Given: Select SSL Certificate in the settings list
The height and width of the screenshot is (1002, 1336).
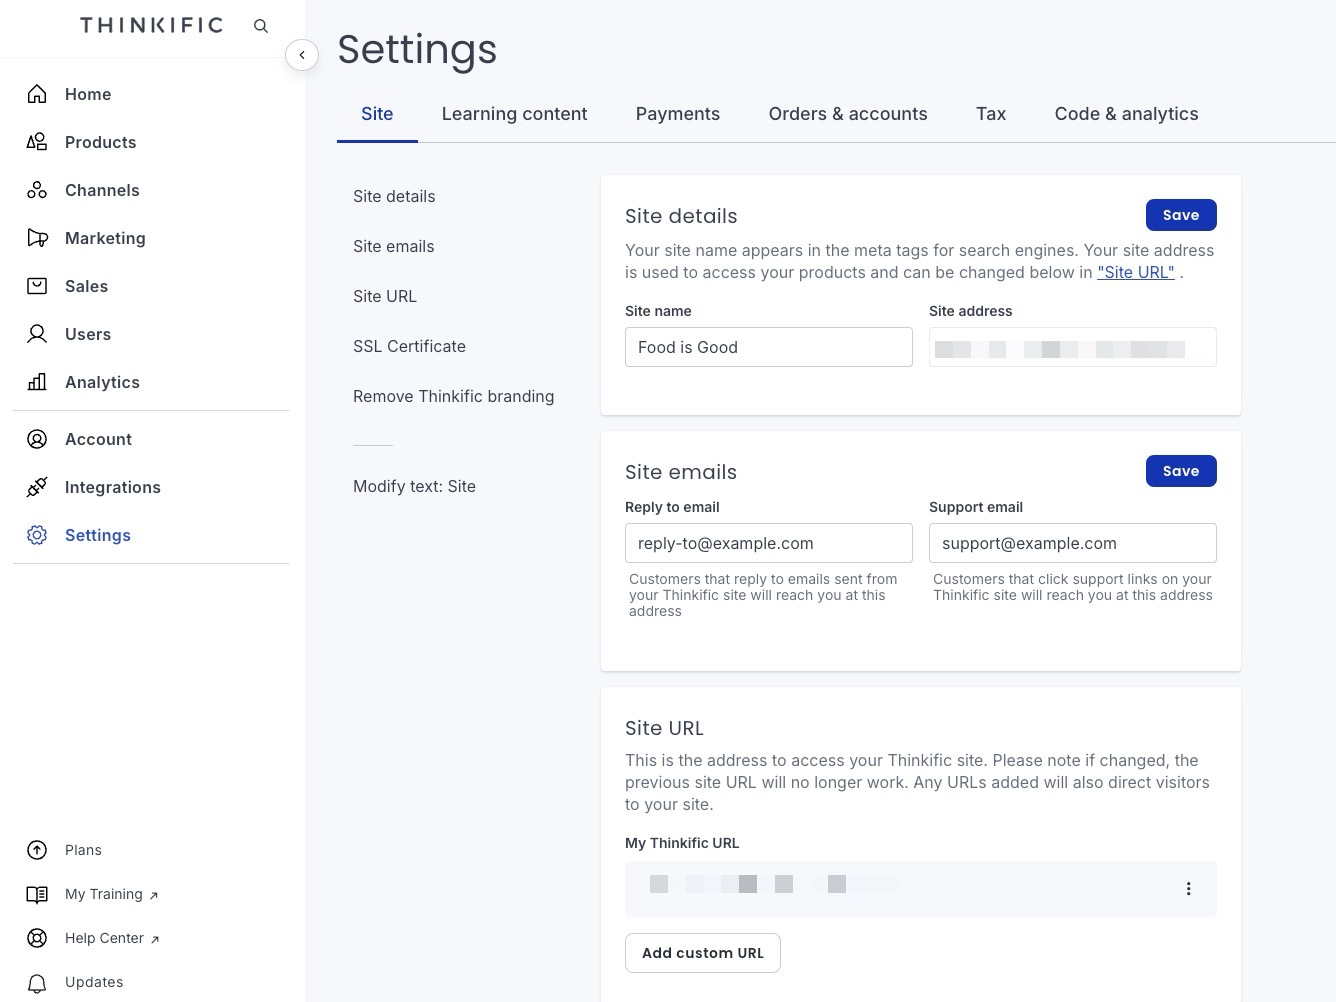Looking at the screenshot, I should pyautogui.click(x=409, y=346).
